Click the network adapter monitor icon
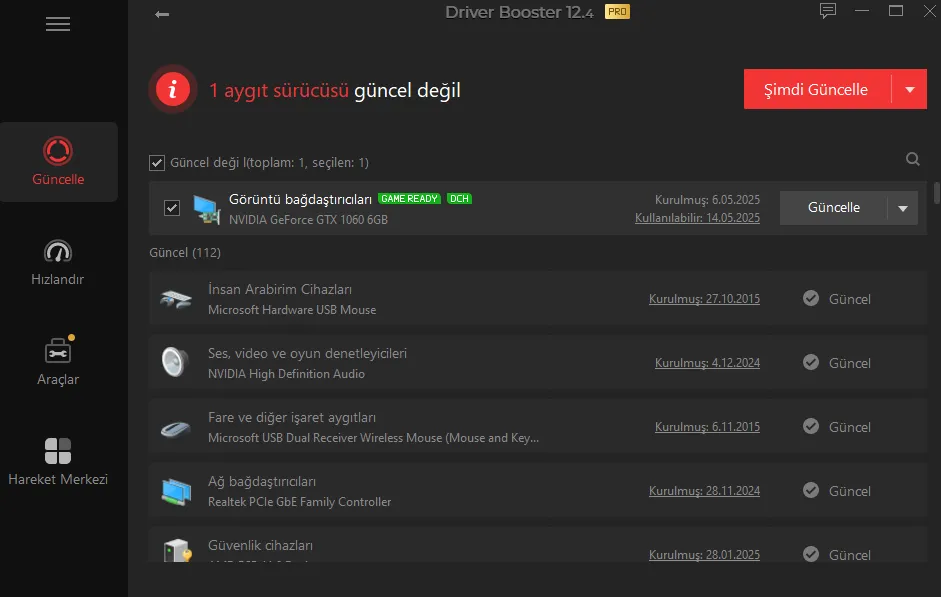This screenshot has width=941, height=597. pyautogui.click(x=176, y=491)
